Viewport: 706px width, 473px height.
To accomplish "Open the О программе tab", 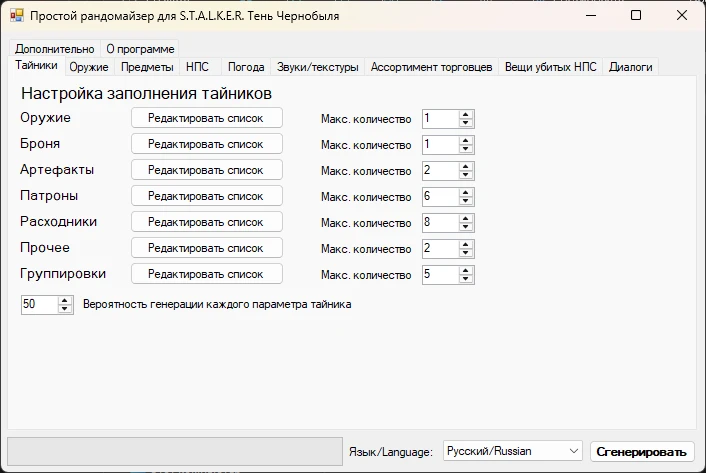I will click(x=140, y=49).
